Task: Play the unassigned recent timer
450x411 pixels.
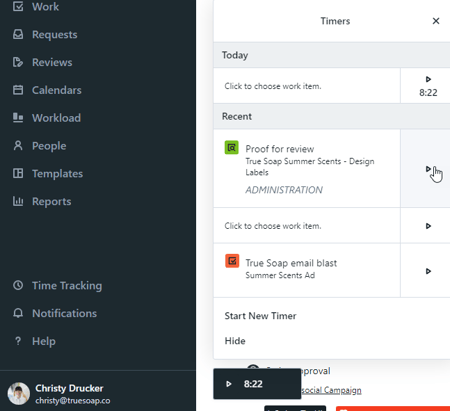Action: [x=428, y=226]
